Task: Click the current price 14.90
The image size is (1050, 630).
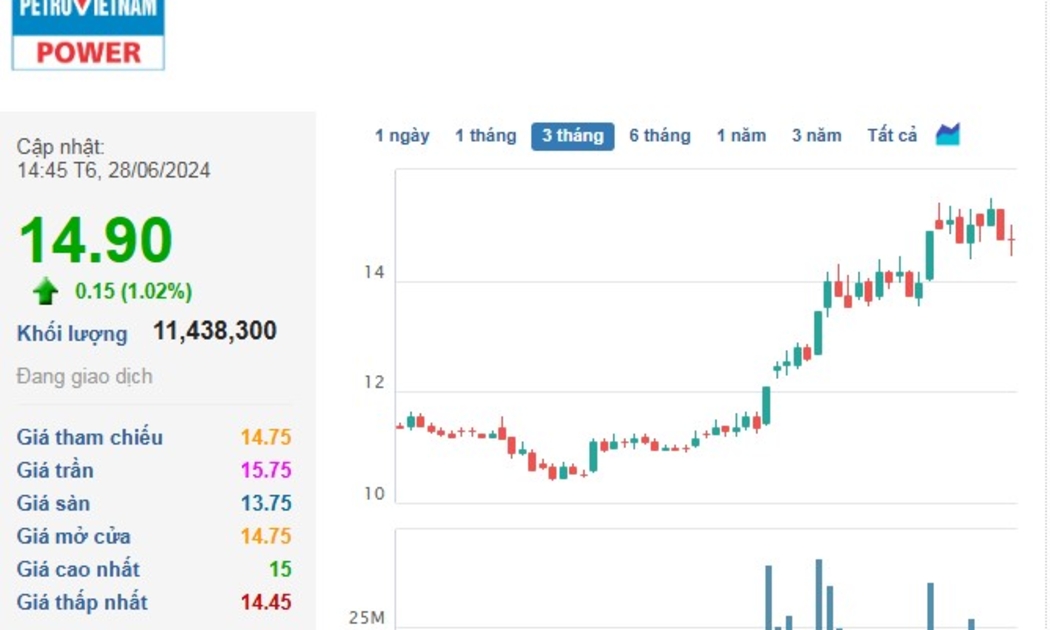Action: (x=96, y=241)
